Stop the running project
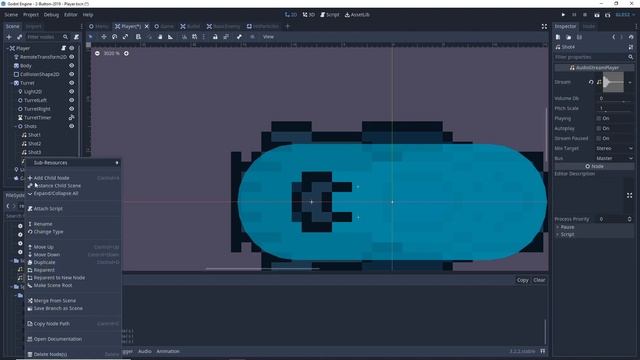 pos(585,15)
